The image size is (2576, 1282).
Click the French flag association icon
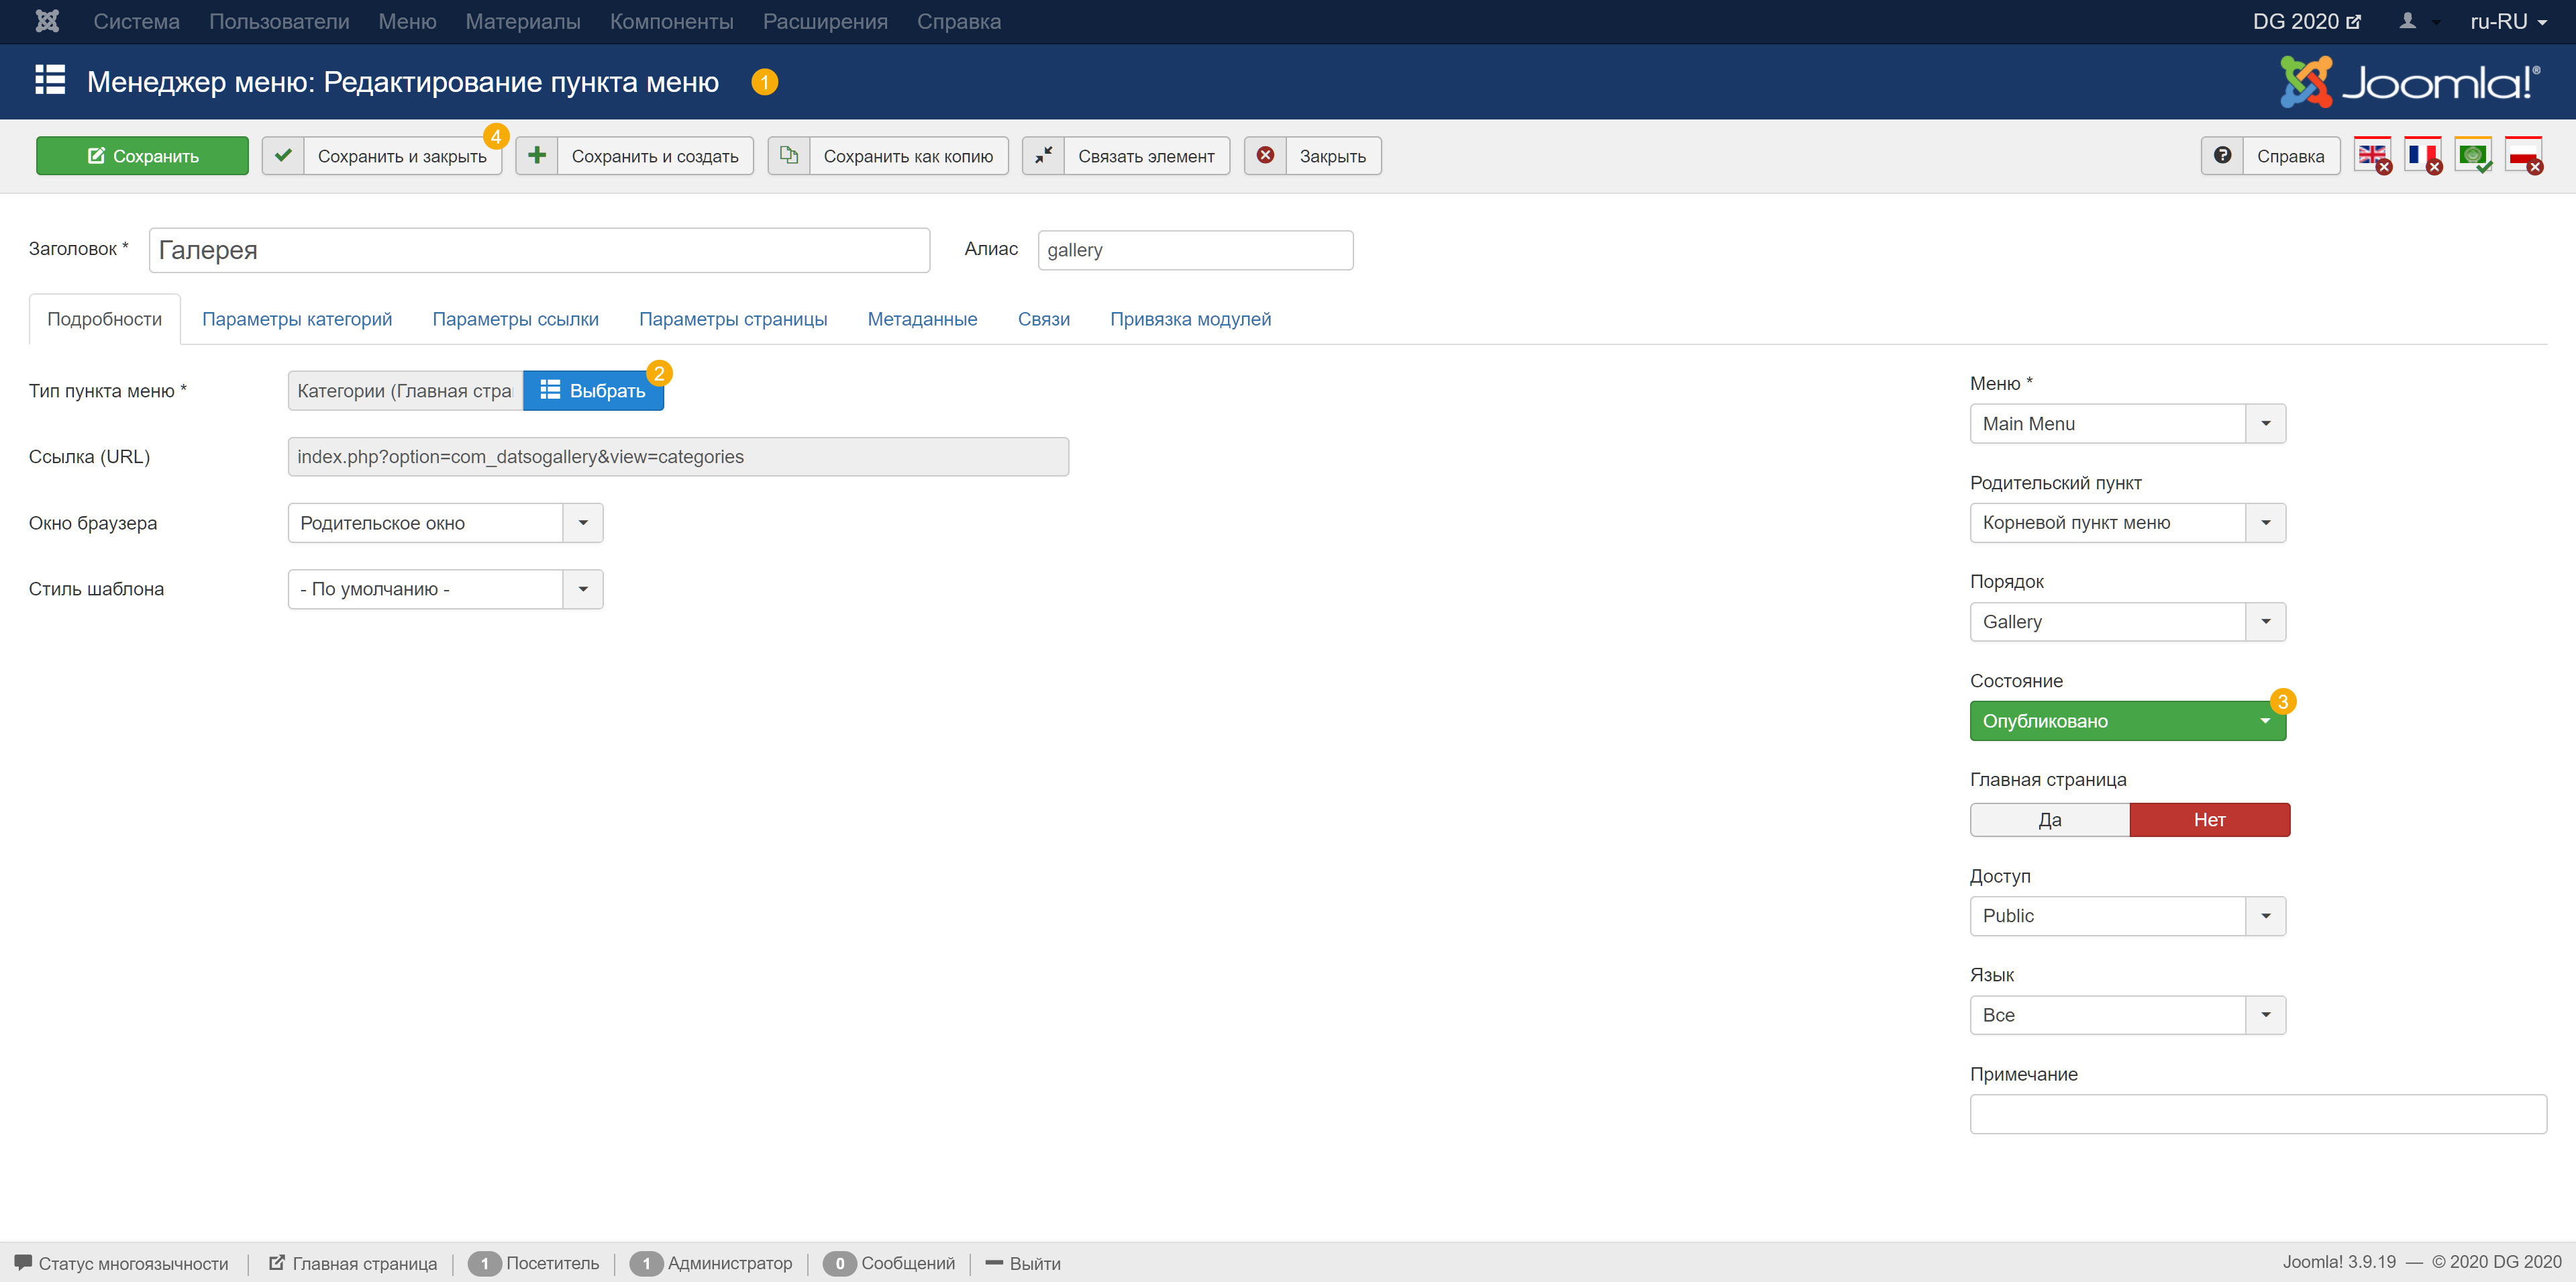point(2423,156)
